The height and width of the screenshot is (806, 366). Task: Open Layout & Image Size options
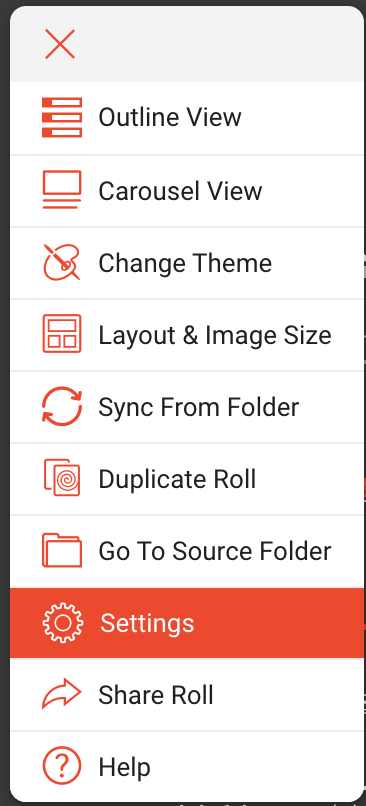point(187,335)
